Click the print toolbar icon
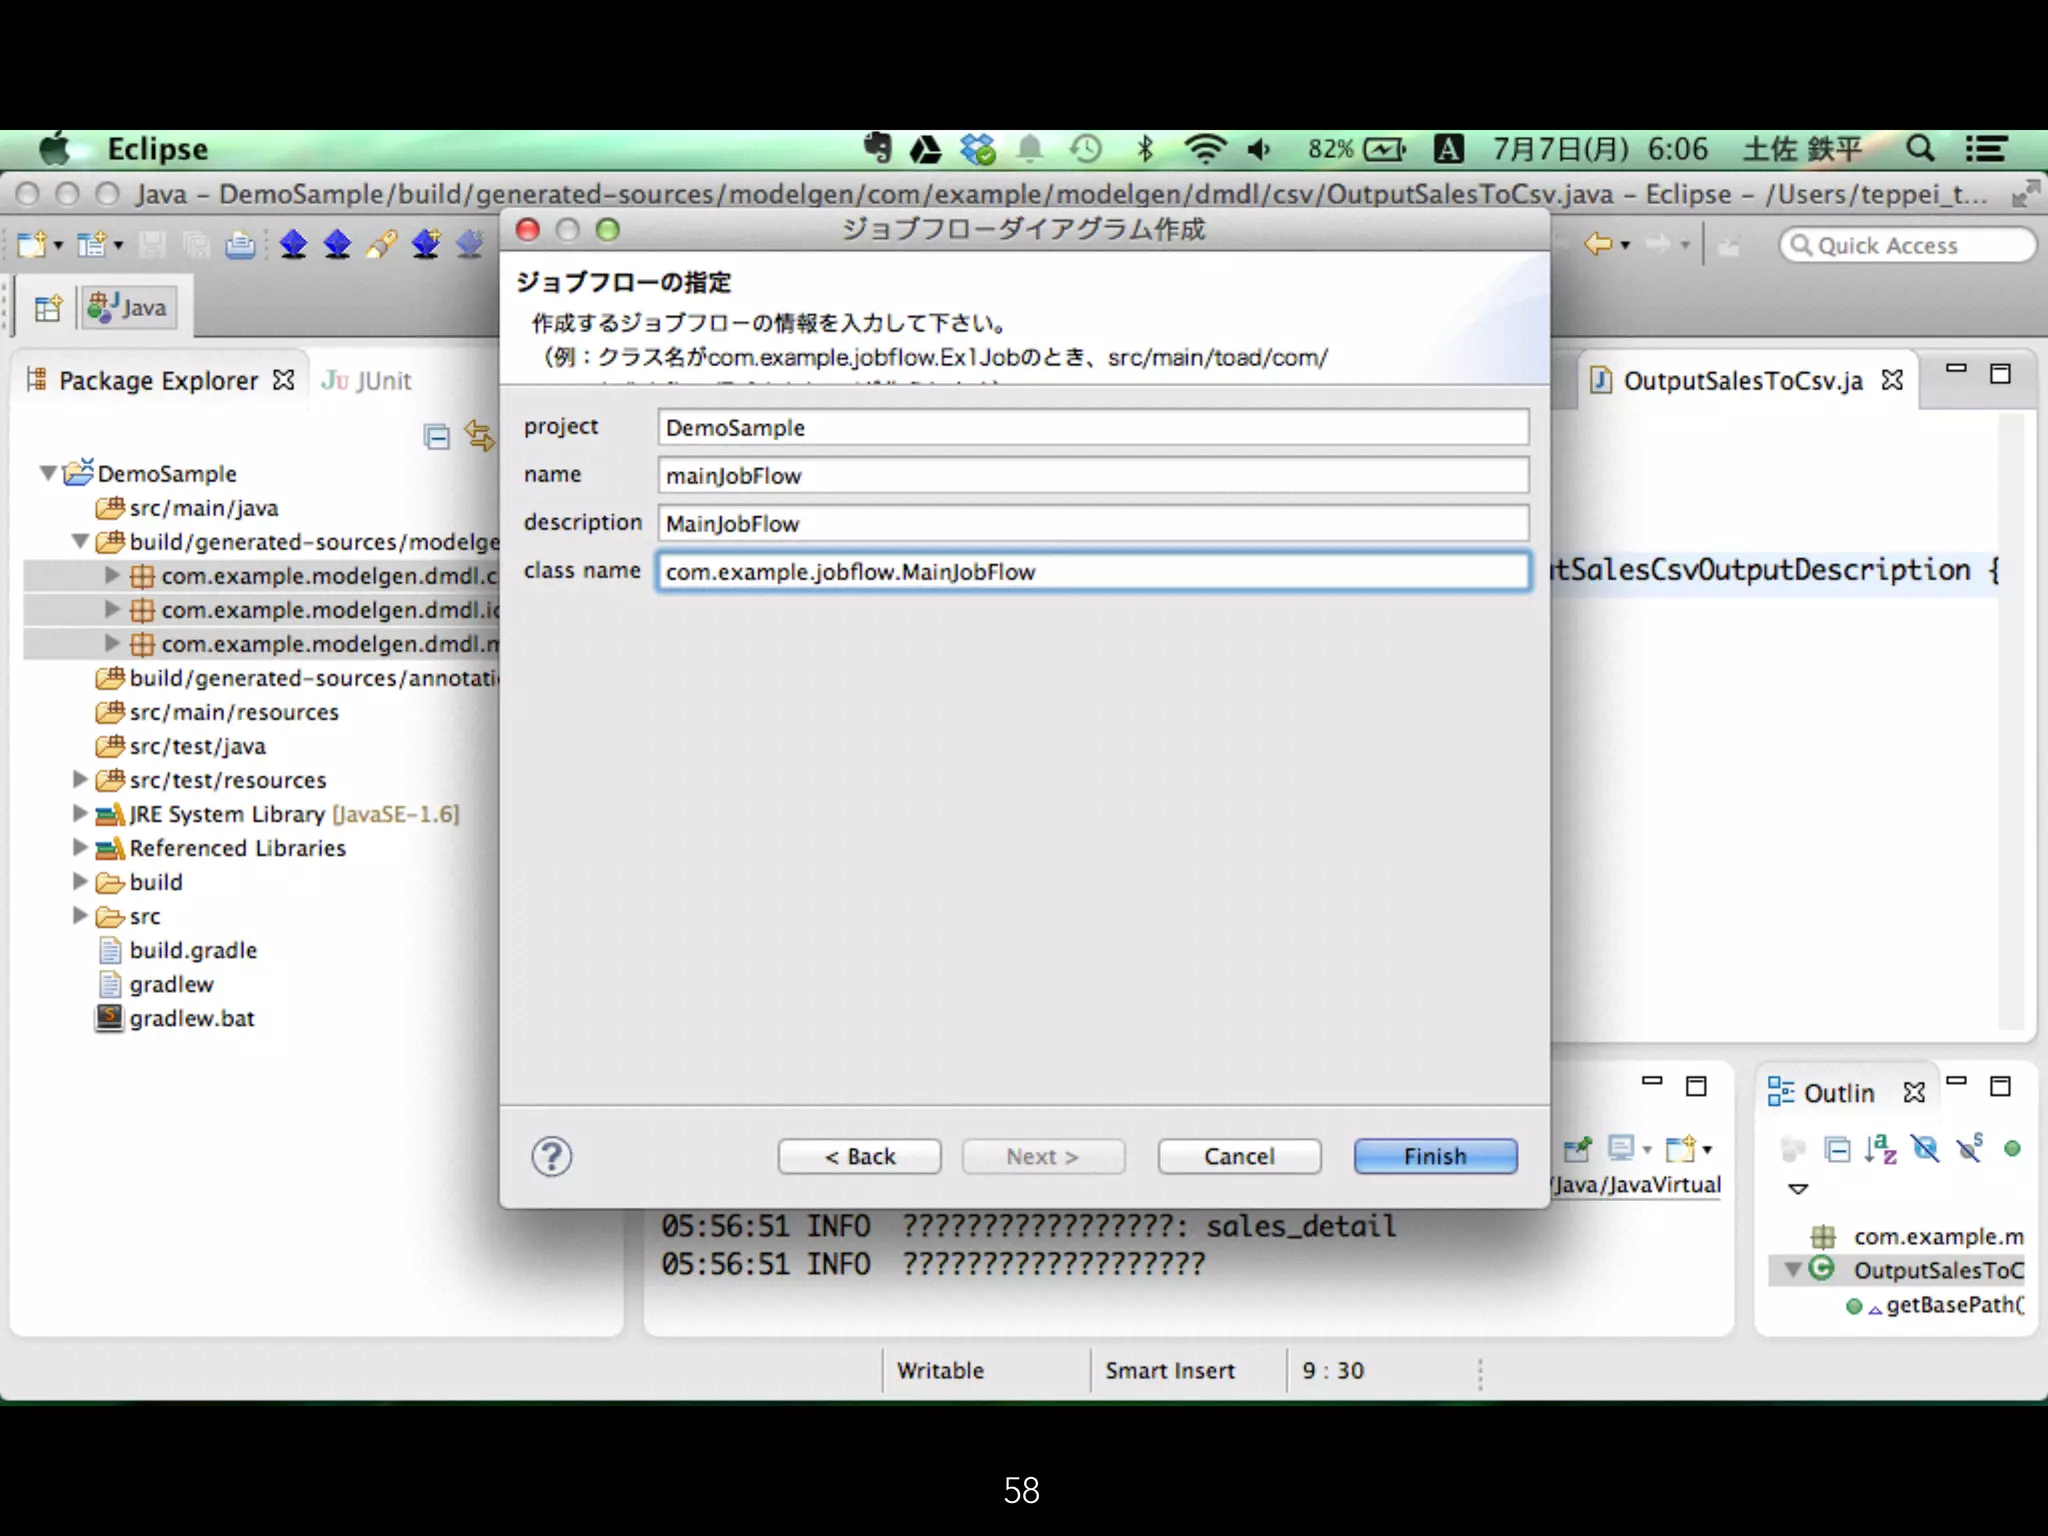 tap(240, 245)
